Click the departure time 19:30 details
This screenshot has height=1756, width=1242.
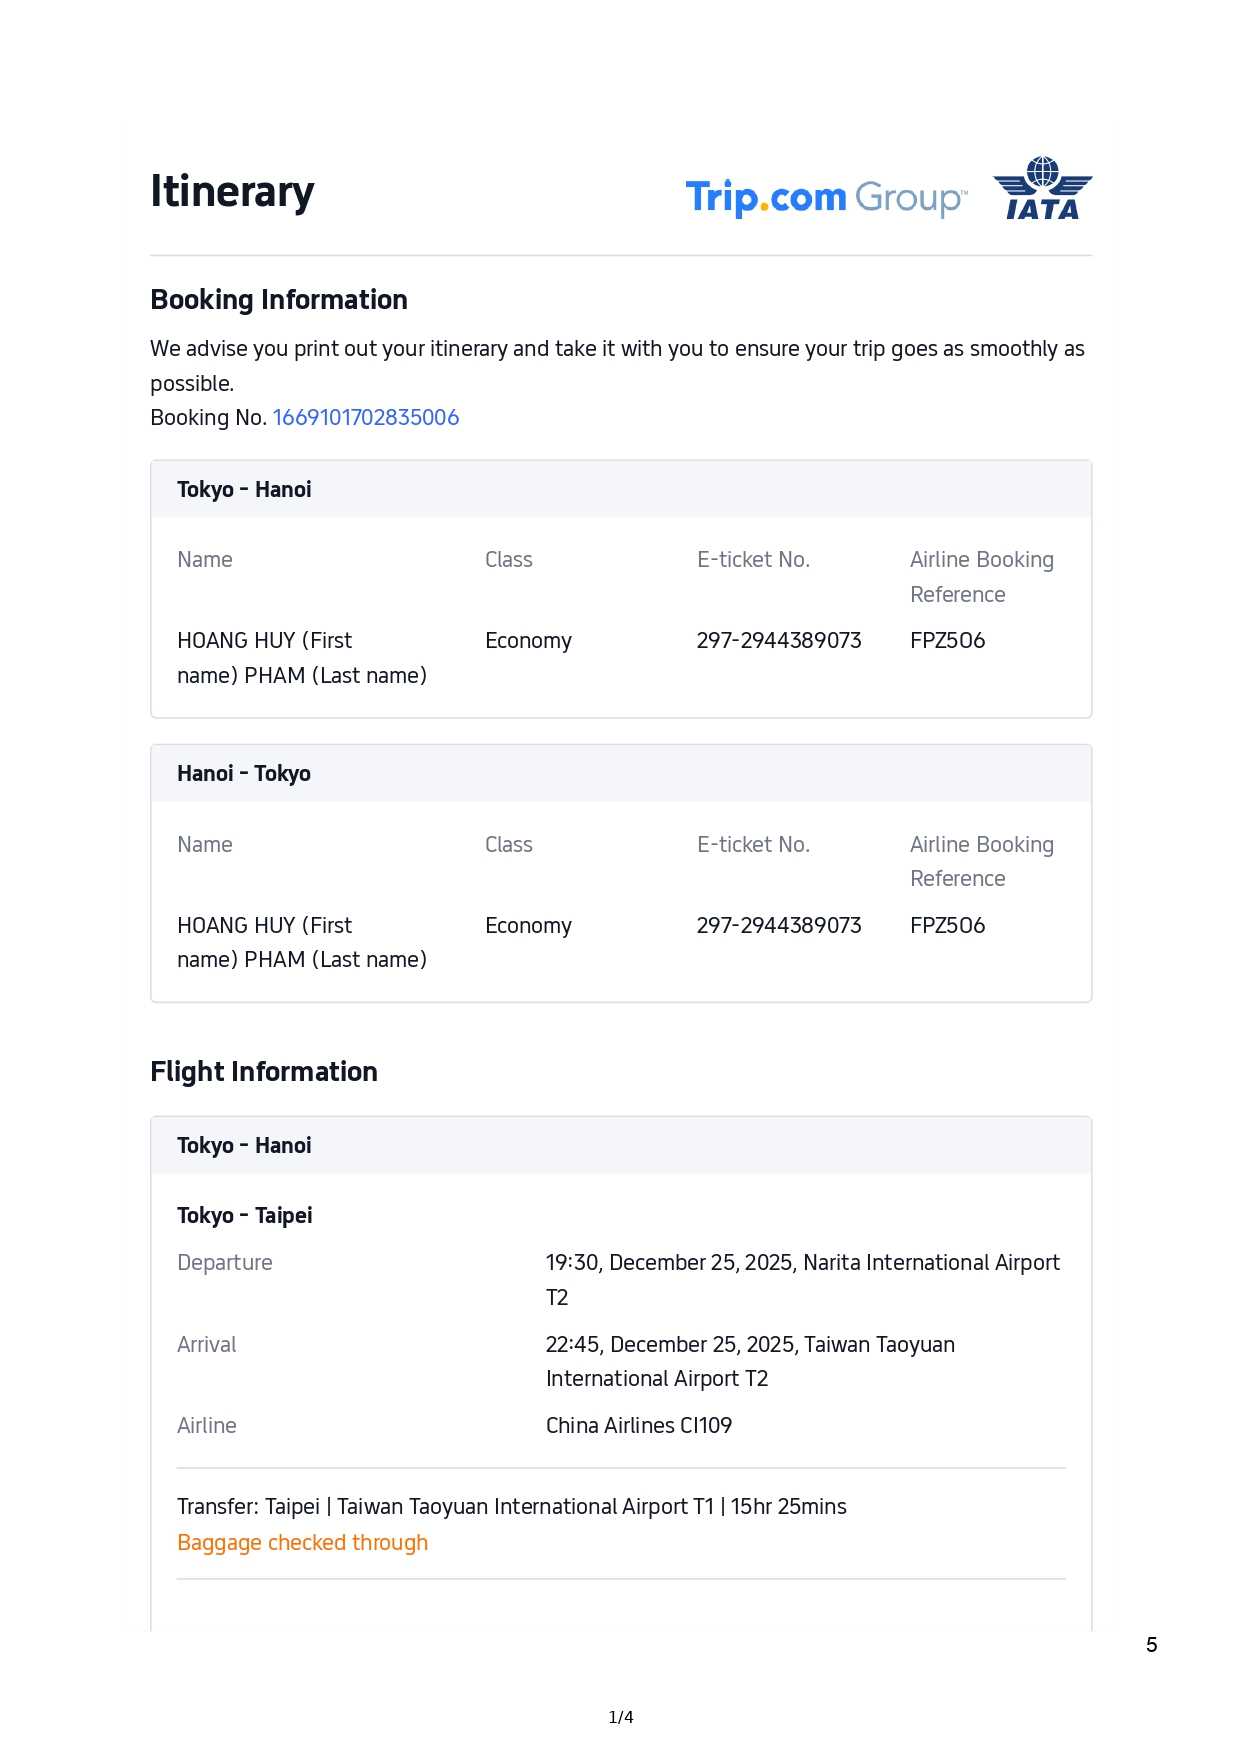801,1263
